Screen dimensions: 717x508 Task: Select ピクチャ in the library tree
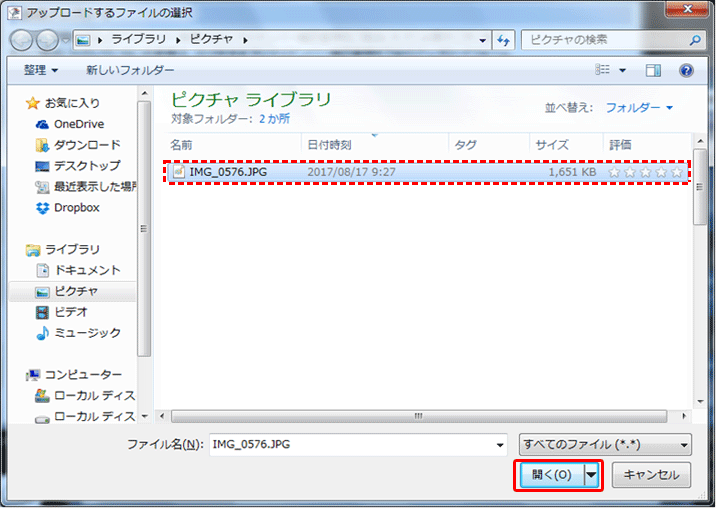tap(72, 292)
